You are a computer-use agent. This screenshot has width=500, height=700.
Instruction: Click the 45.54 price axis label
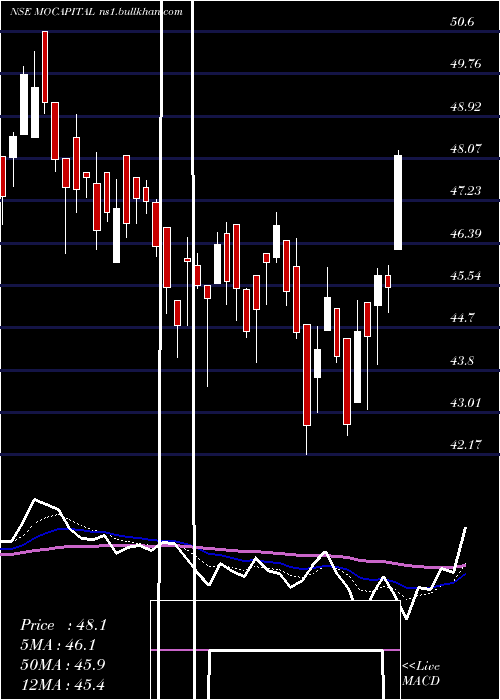(x=466, y=276)
